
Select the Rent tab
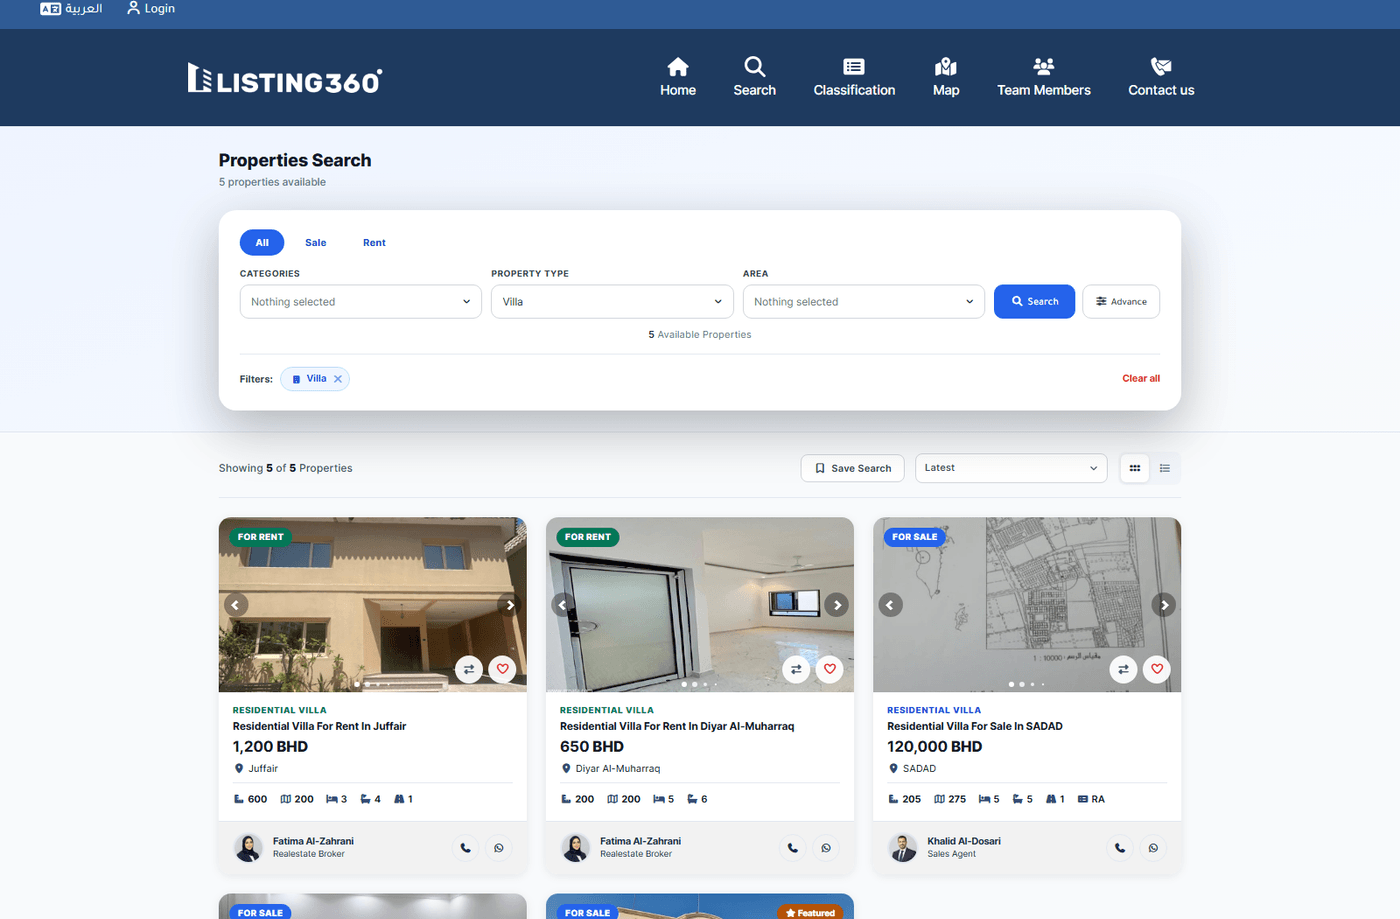tap(374, 243)
